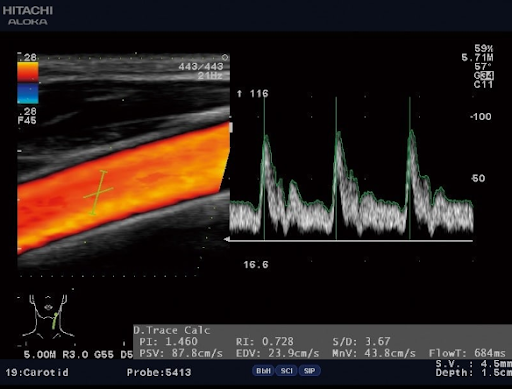Click the sample volume caliper cross in vessel

[98, 192]
